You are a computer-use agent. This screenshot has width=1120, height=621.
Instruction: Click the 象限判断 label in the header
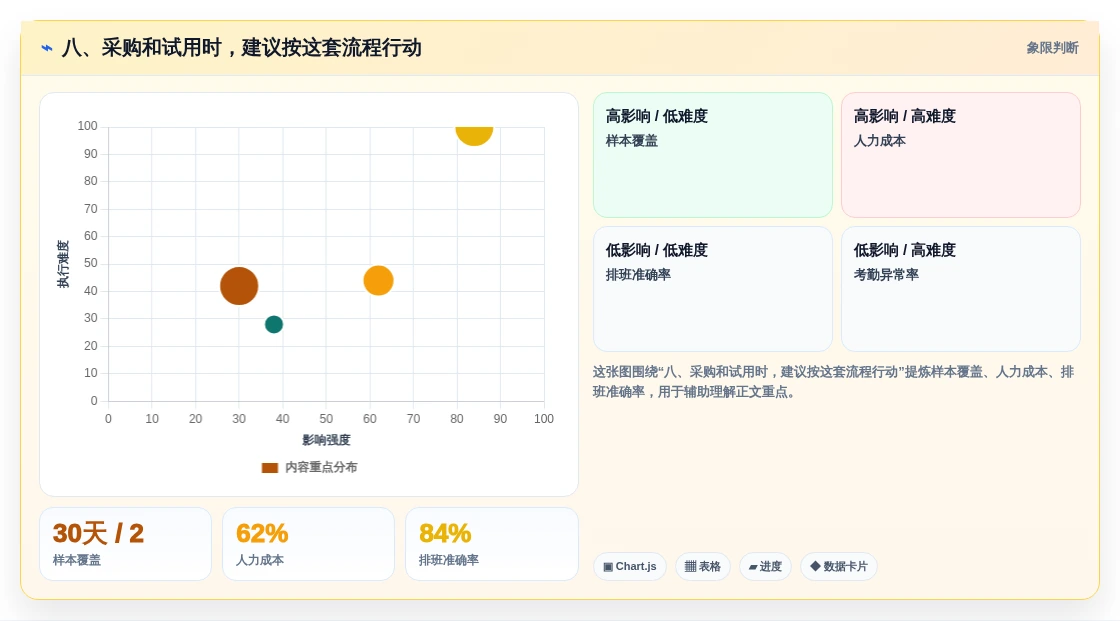point(1052,48)
